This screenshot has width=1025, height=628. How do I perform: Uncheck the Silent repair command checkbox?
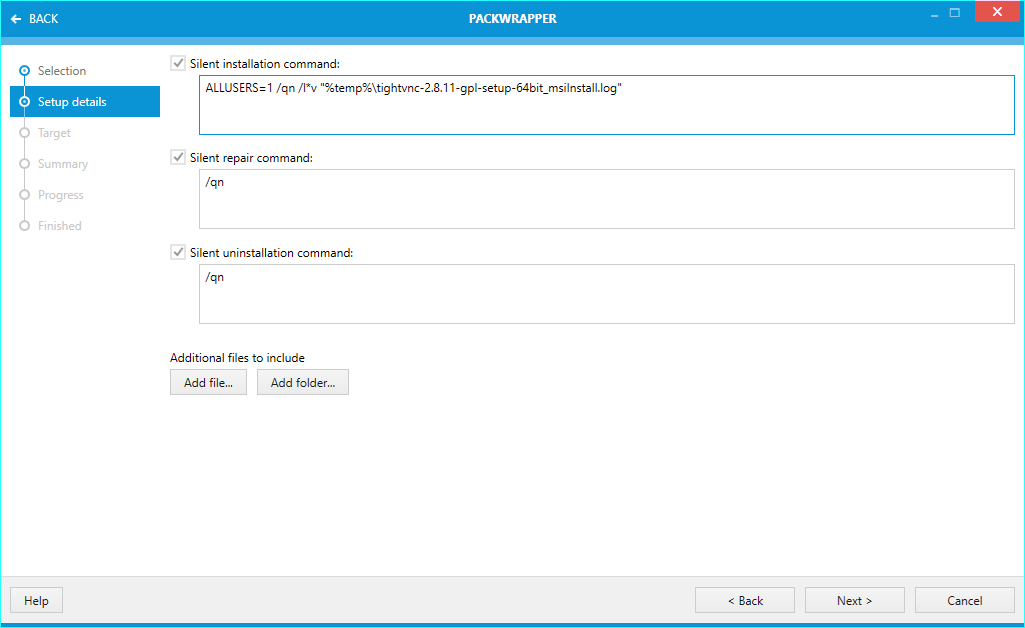(178, 157)
